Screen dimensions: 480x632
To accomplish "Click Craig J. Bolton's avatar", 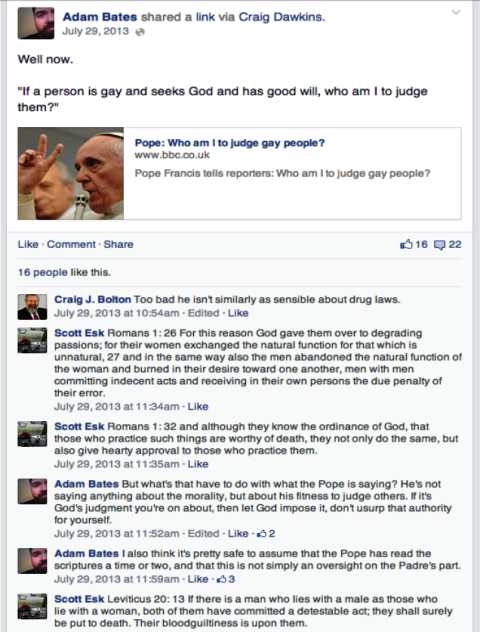I will 32,307.
